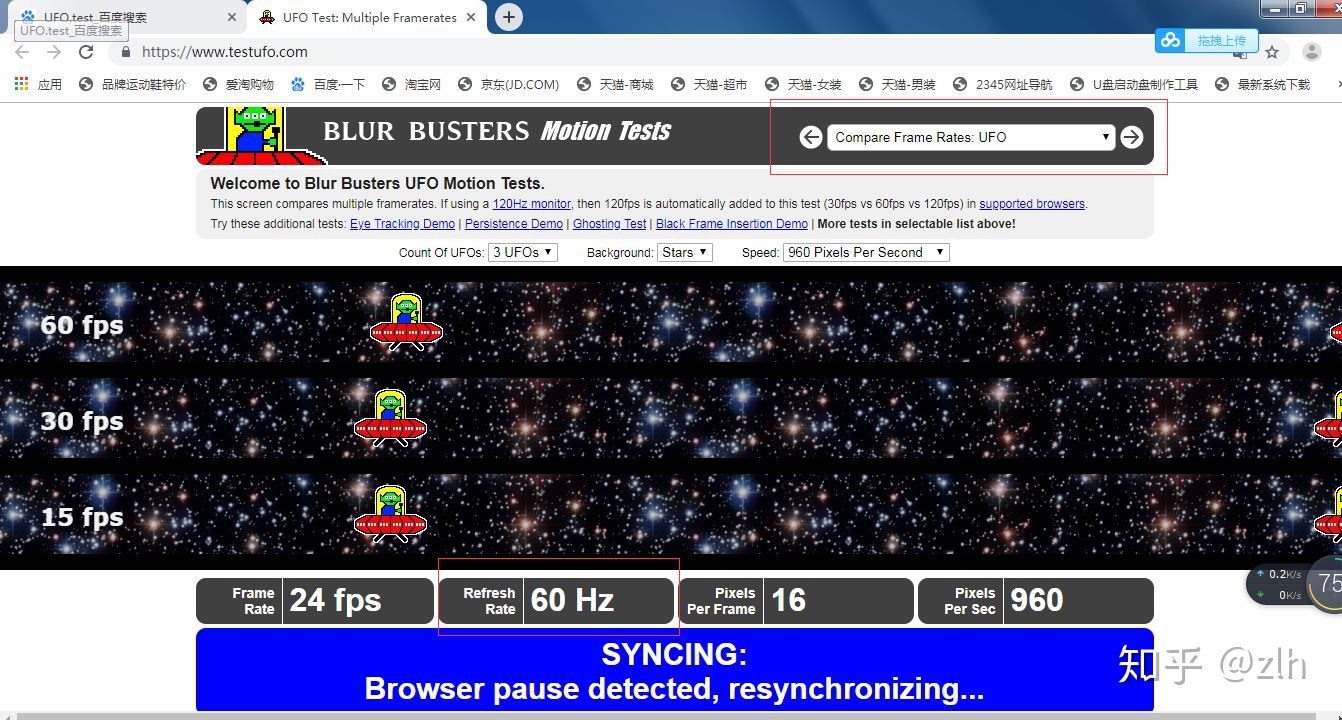Open the 爱淘购物 bookmark
The image size is (1342, 720).
coord(238,84)
